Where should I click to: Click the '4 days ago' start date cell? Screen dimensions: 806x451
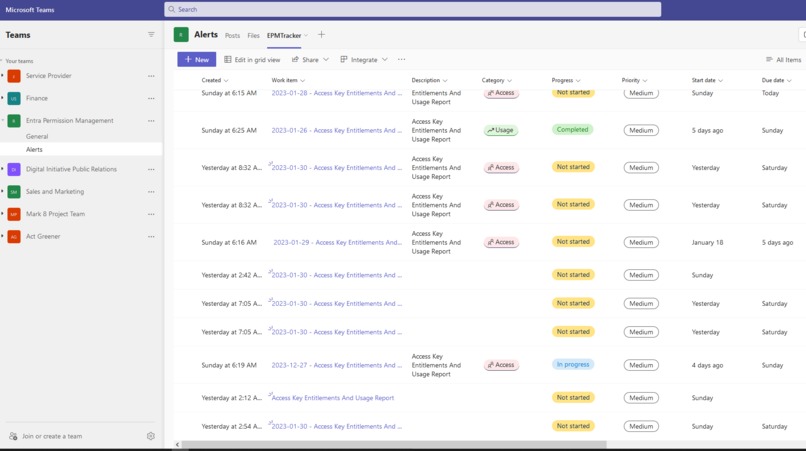(707, 365)
